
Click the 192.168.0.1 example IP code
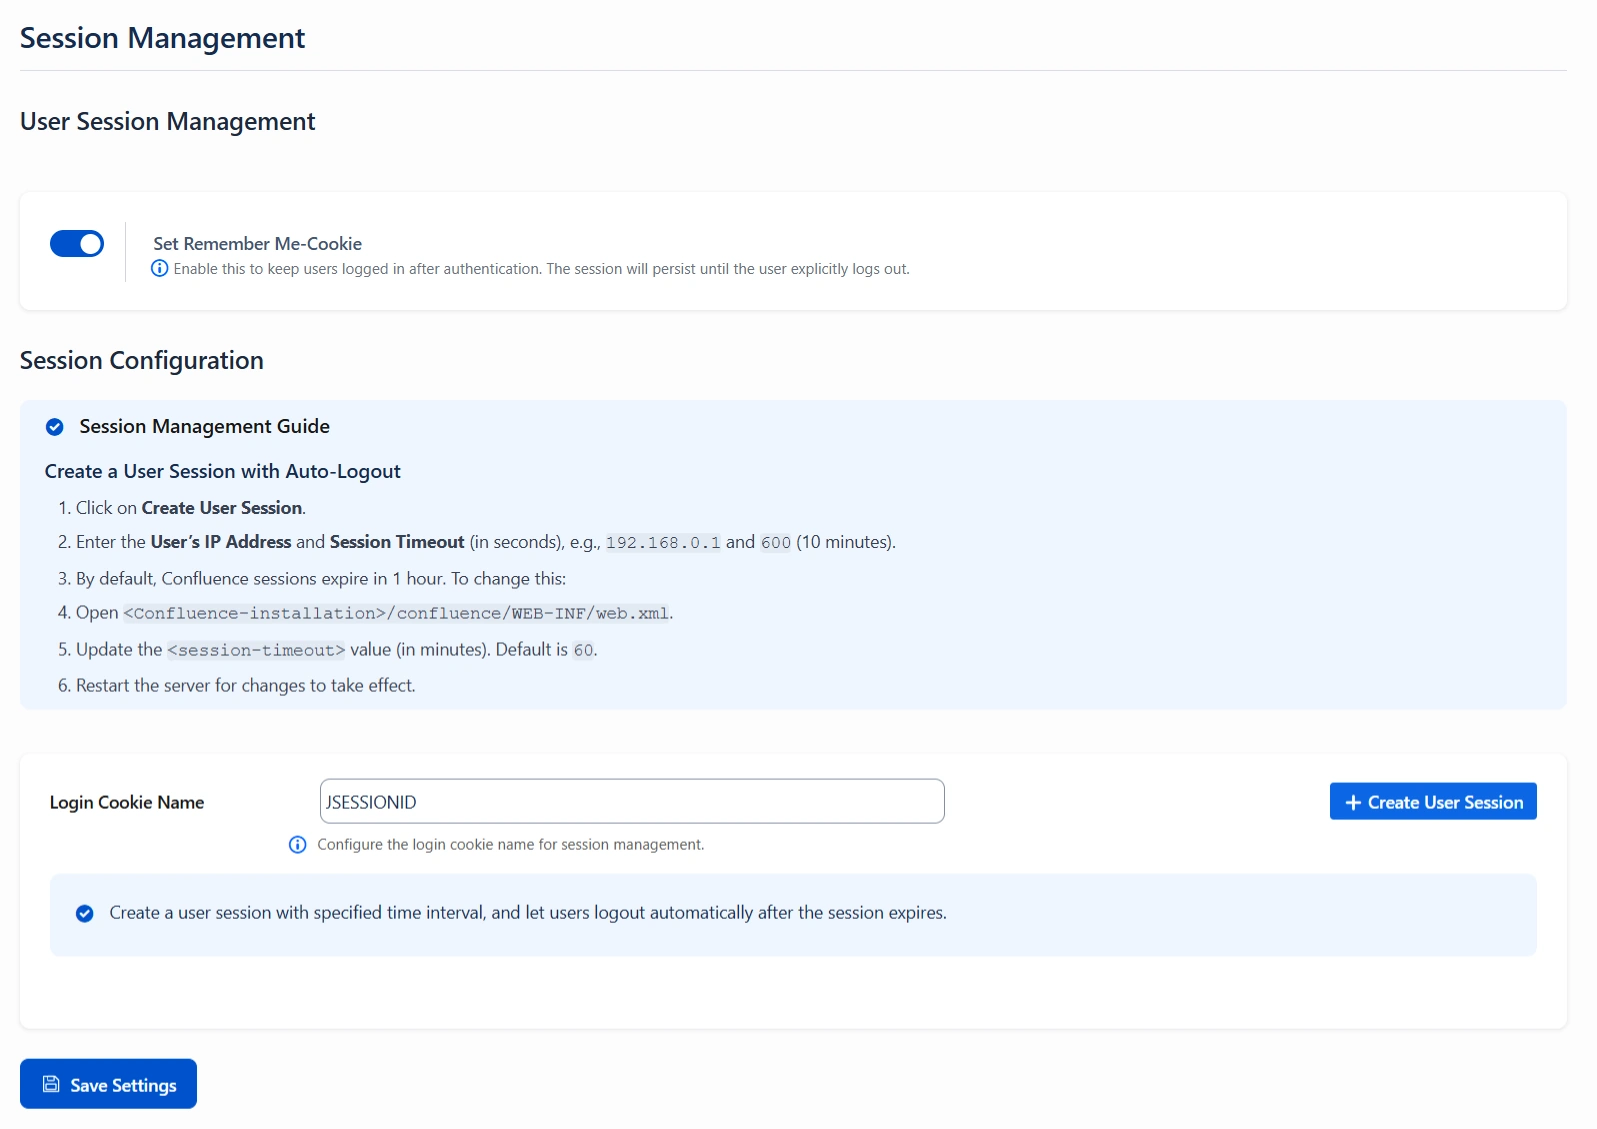click(663, 543)
